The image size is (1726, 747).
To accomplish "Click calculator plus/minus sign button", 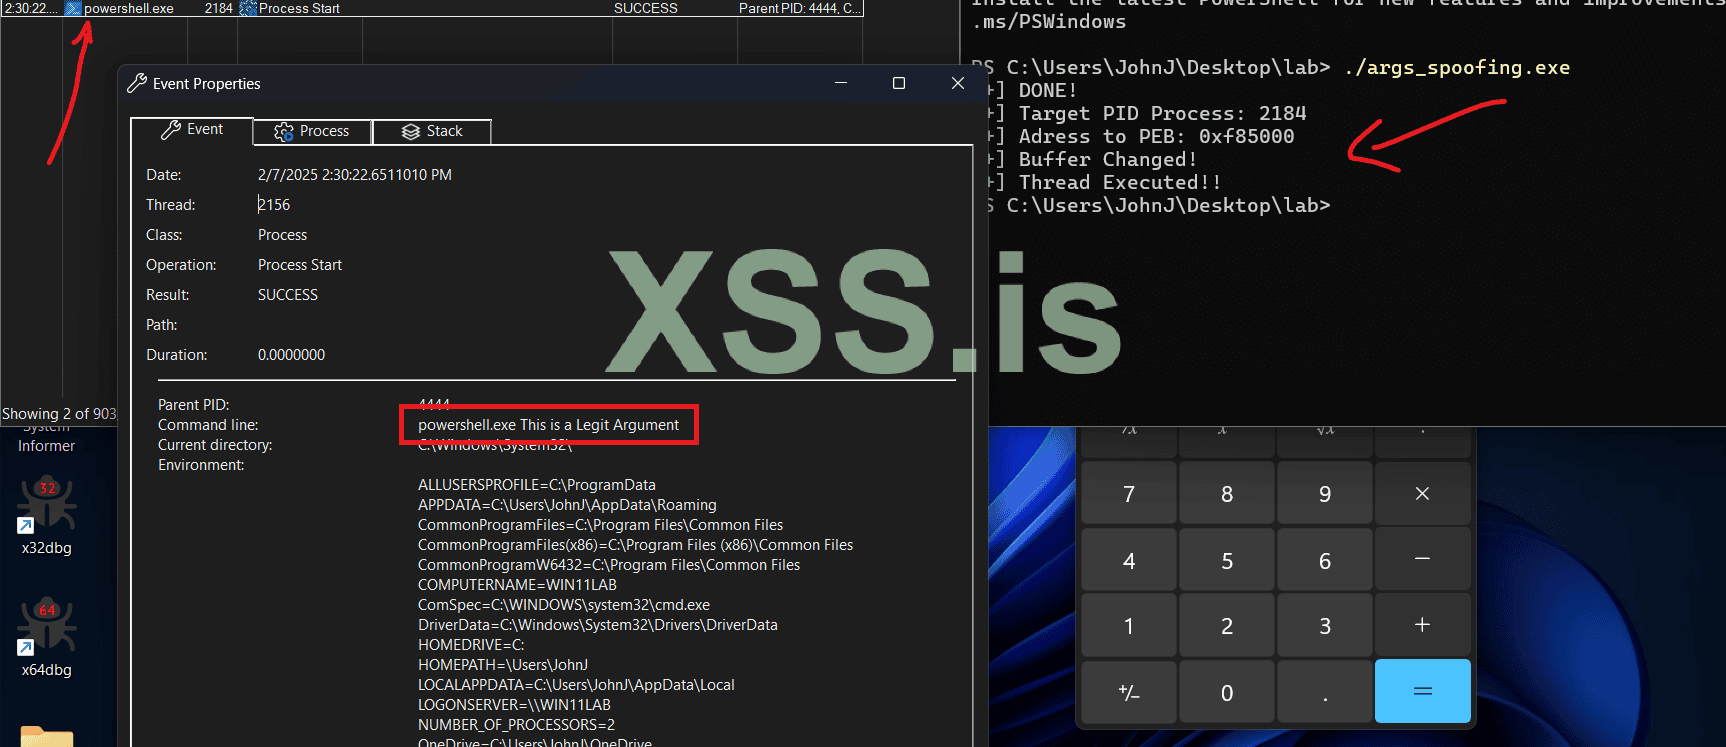I will click(1128, 692).
